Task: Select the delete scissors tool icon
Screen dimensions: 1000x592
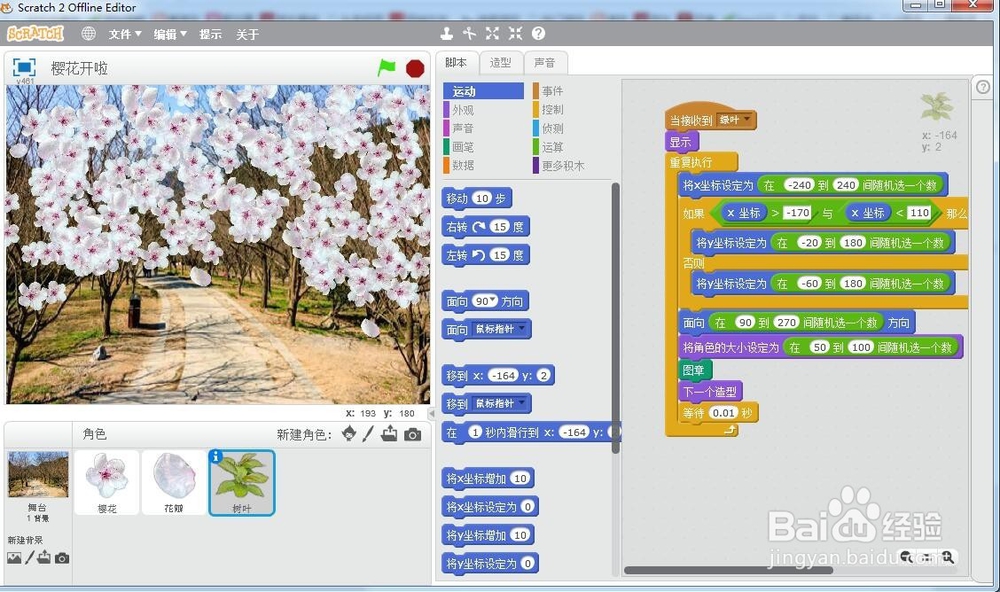Action: click(469, 33)
